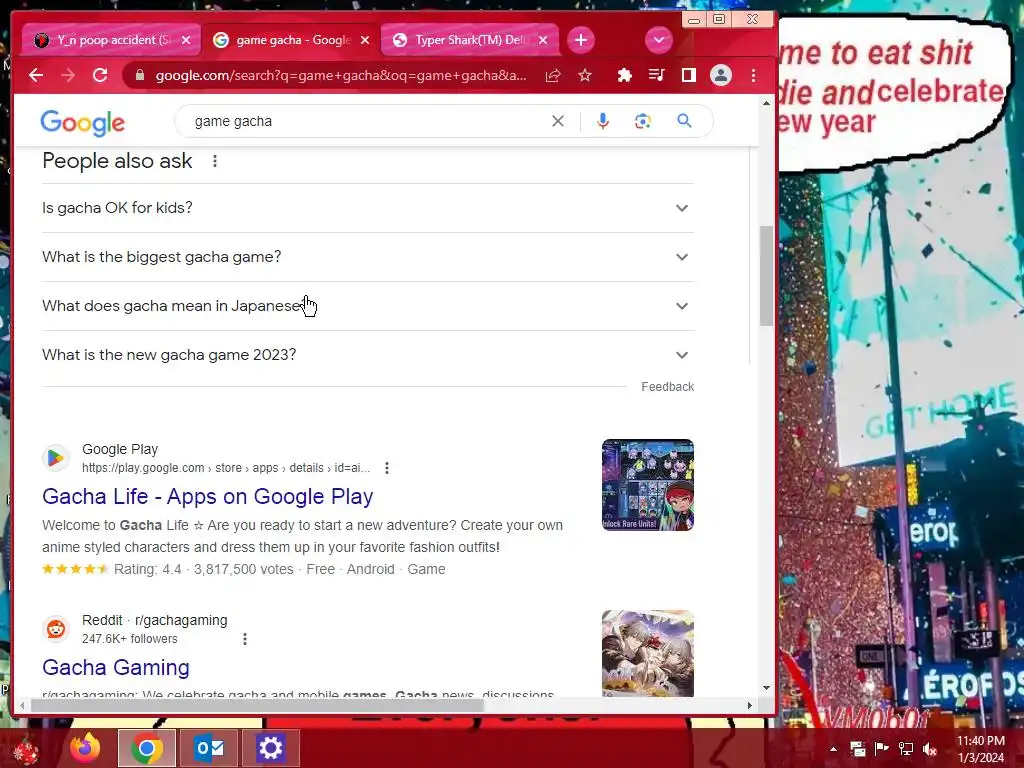Expand 'Is gacha OK for kids?'

368,208
